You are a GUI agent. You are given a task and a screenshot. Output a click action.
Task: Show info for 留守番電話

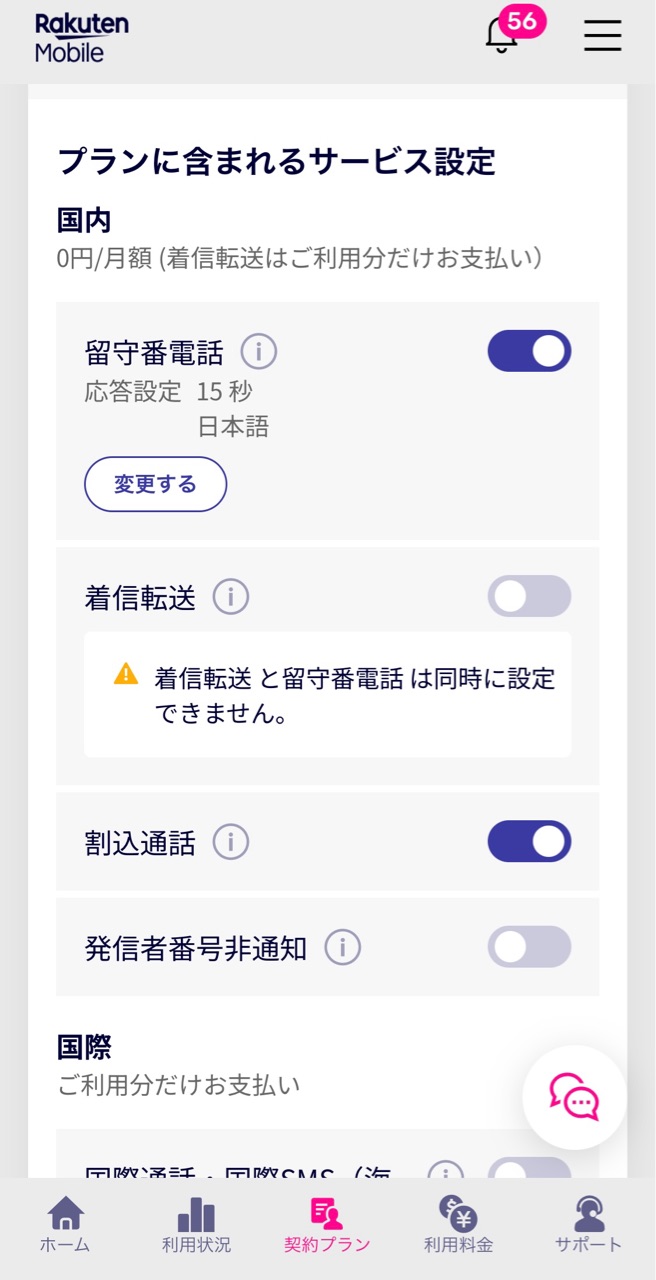(259, 352)
